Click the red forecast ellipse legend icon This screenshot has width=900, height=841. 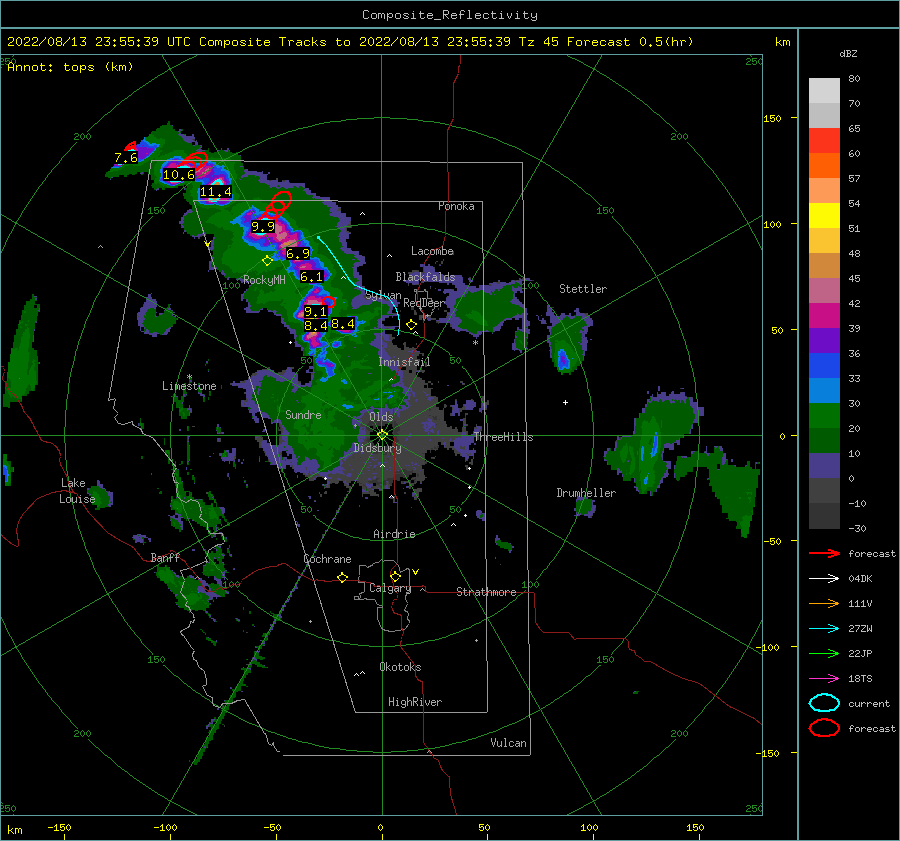coord(824,728)
